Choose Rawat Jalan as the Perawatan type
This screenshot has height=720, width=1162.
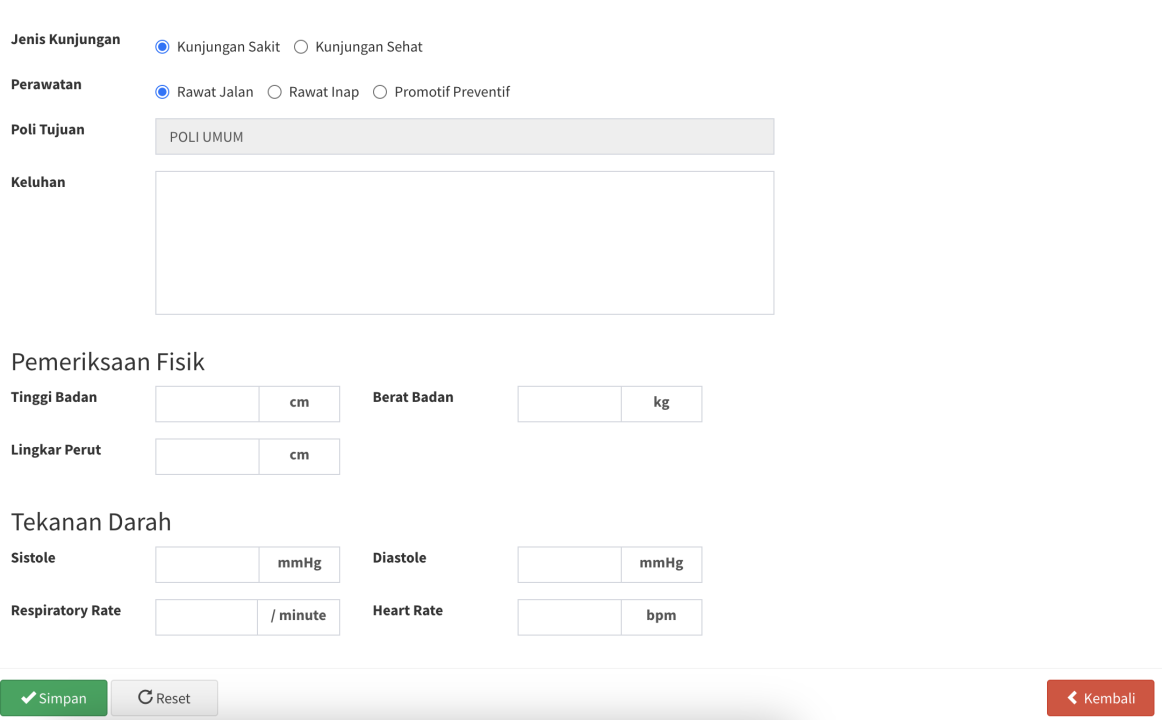coord(162,92)
